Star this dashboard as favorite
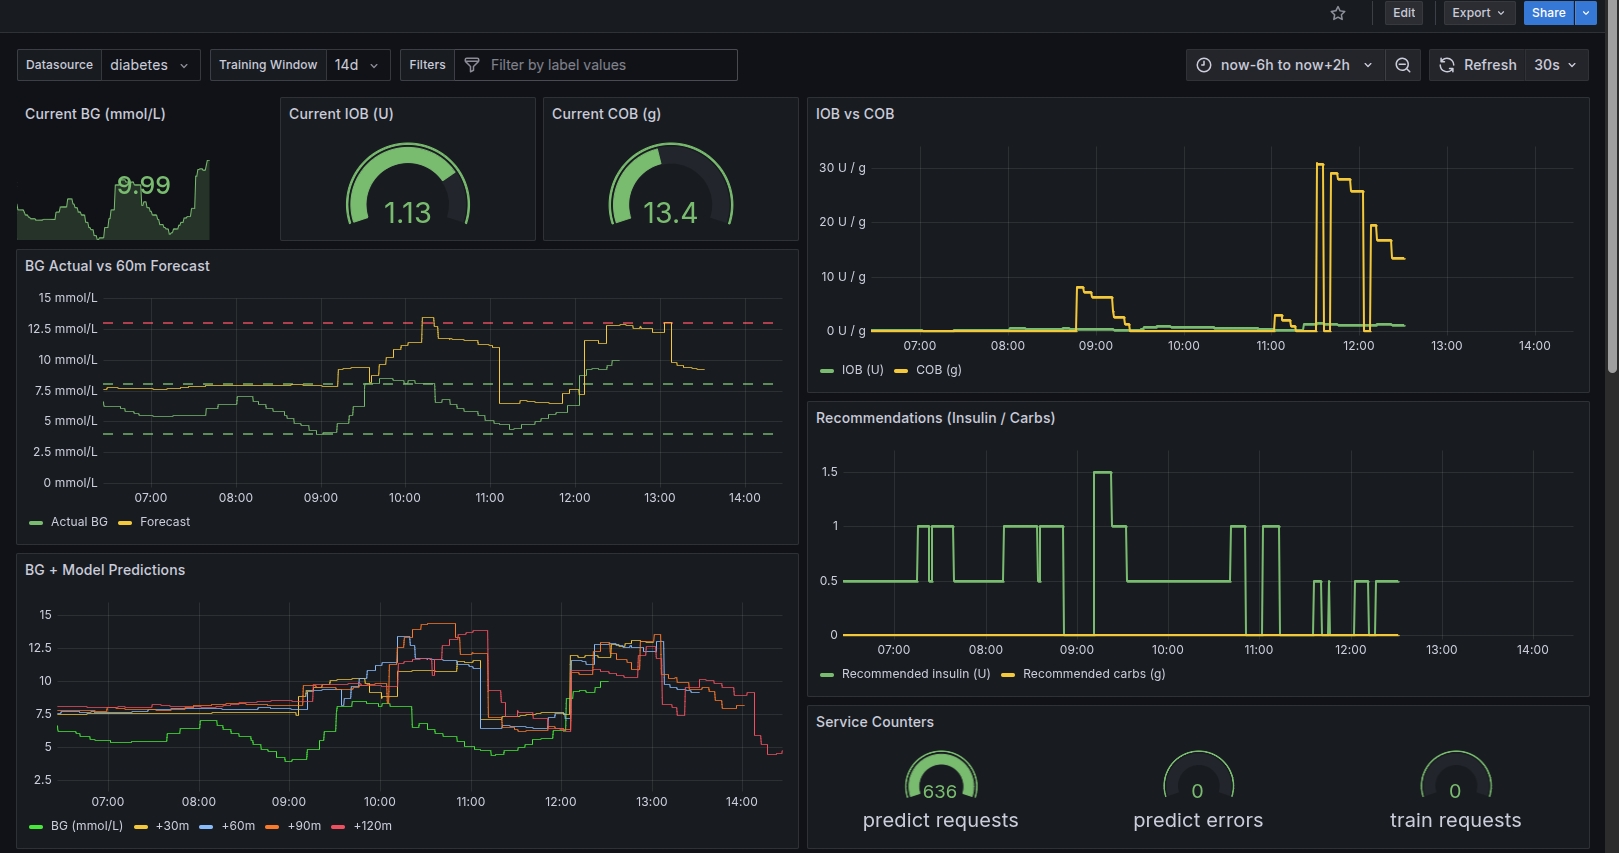 [1338, 13]
